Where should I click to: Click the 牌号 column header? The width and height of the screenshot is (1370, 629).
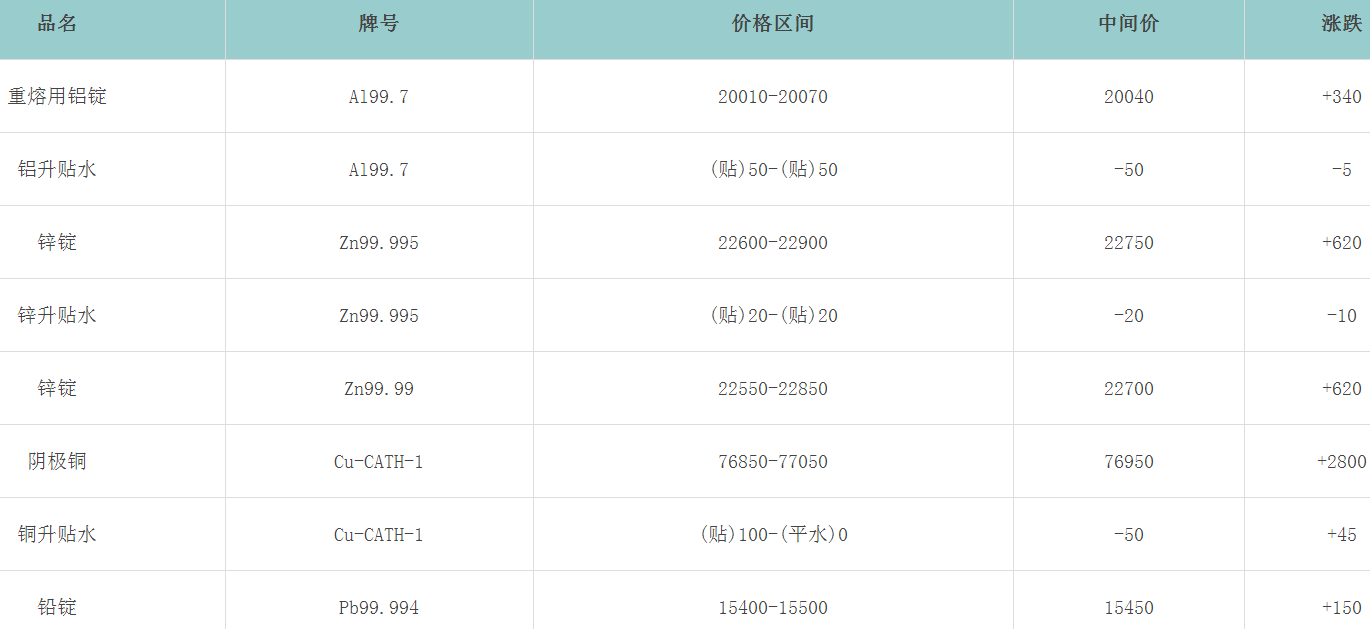(378, 24)
